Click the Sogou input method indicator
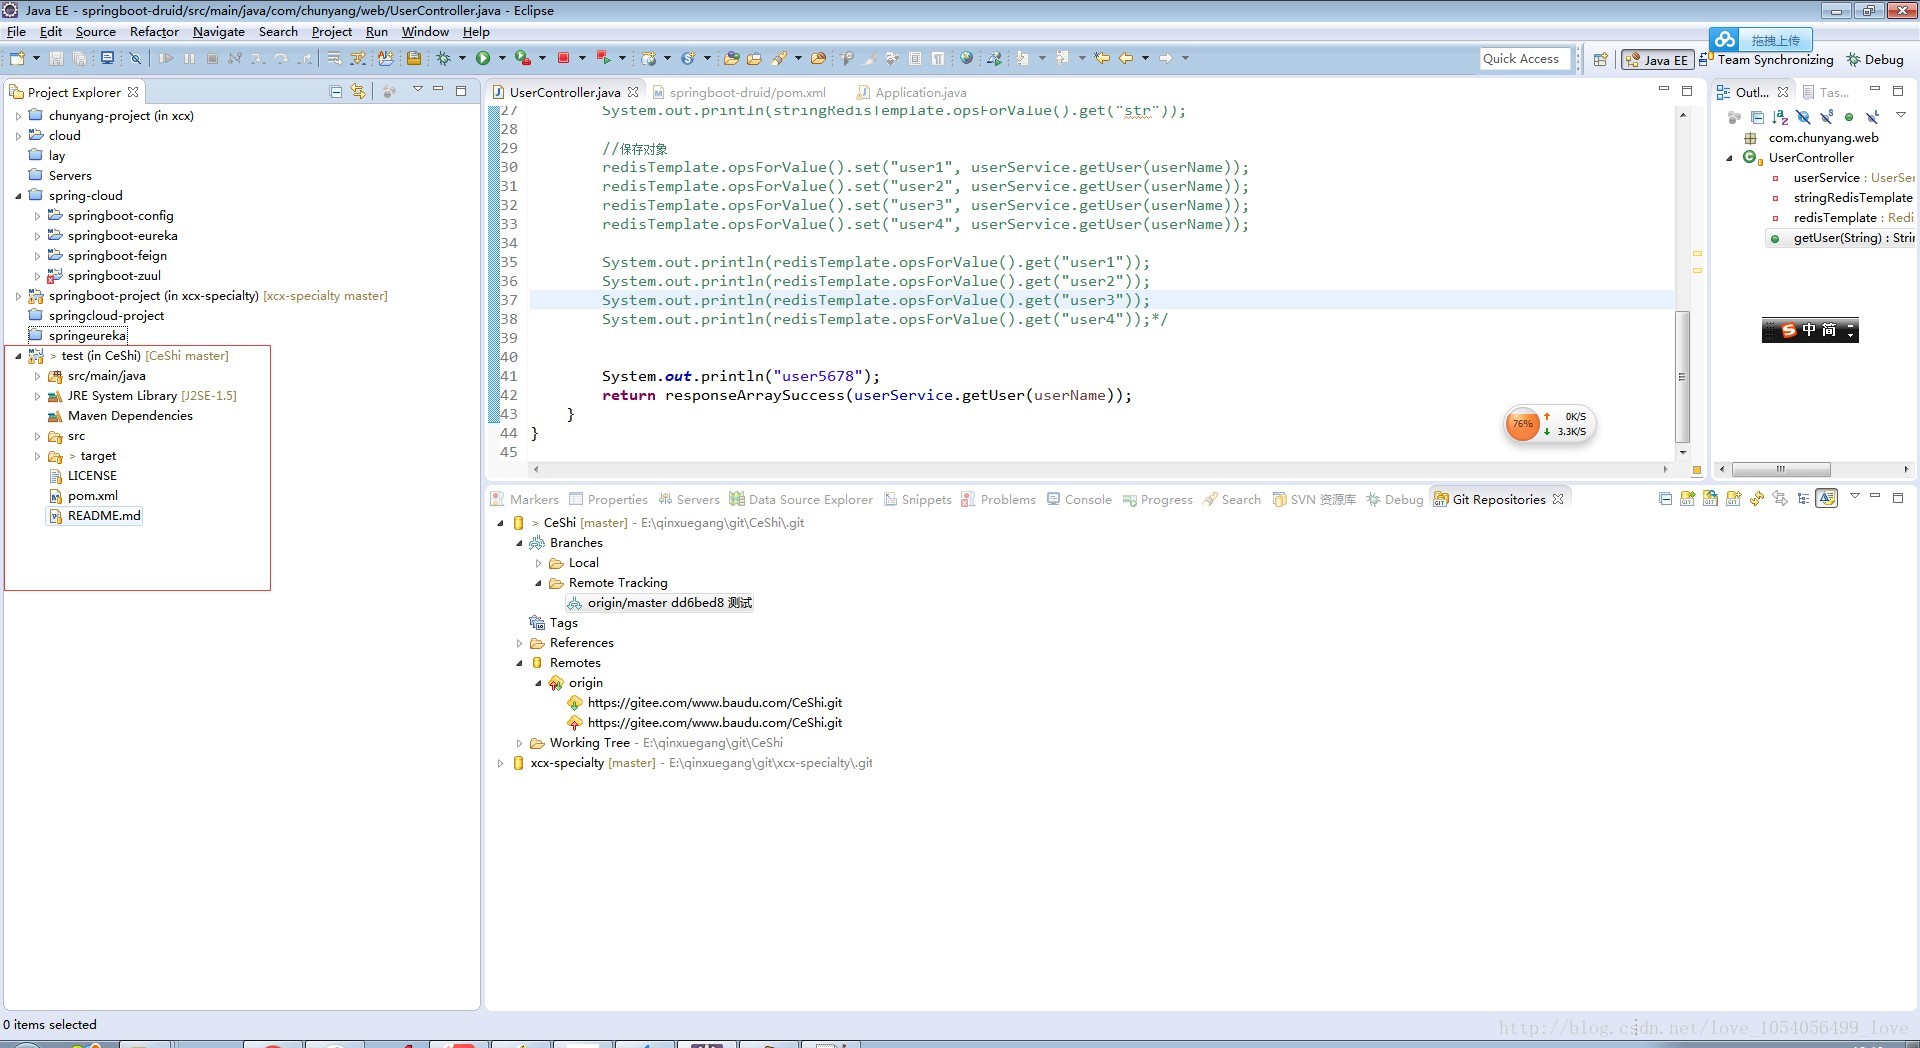This screenshot has height=1048, width=1920. (1810, 330)
